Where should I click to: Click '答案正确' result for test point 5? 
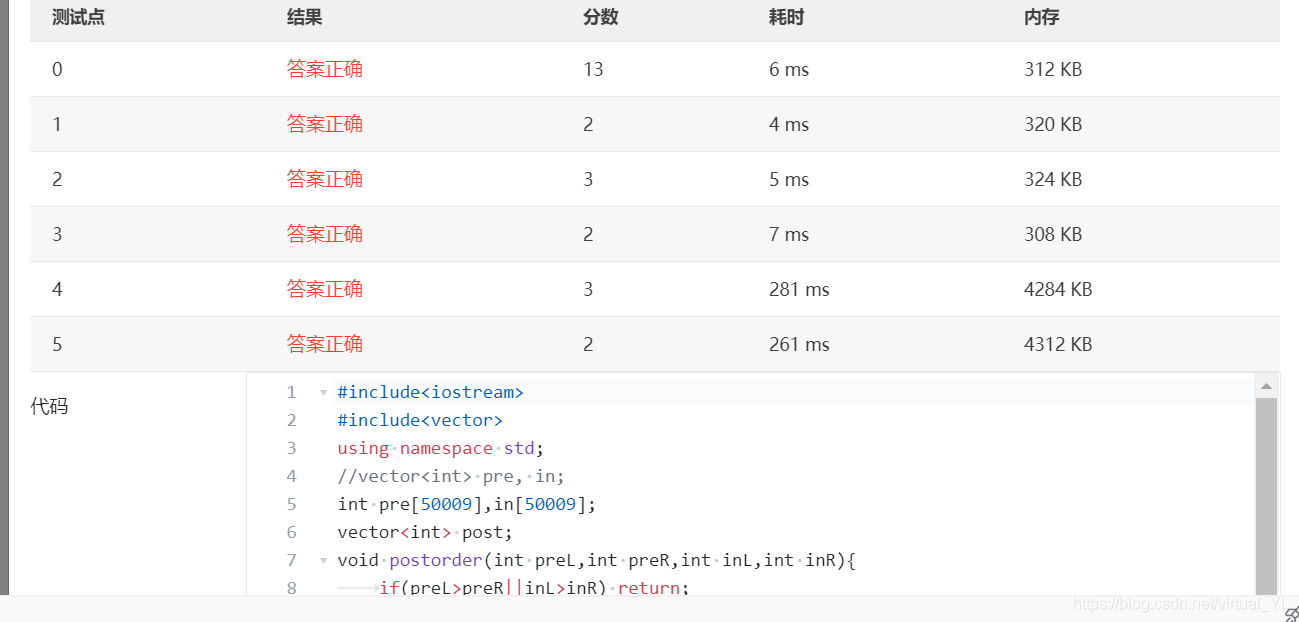[x=324, y=344]
